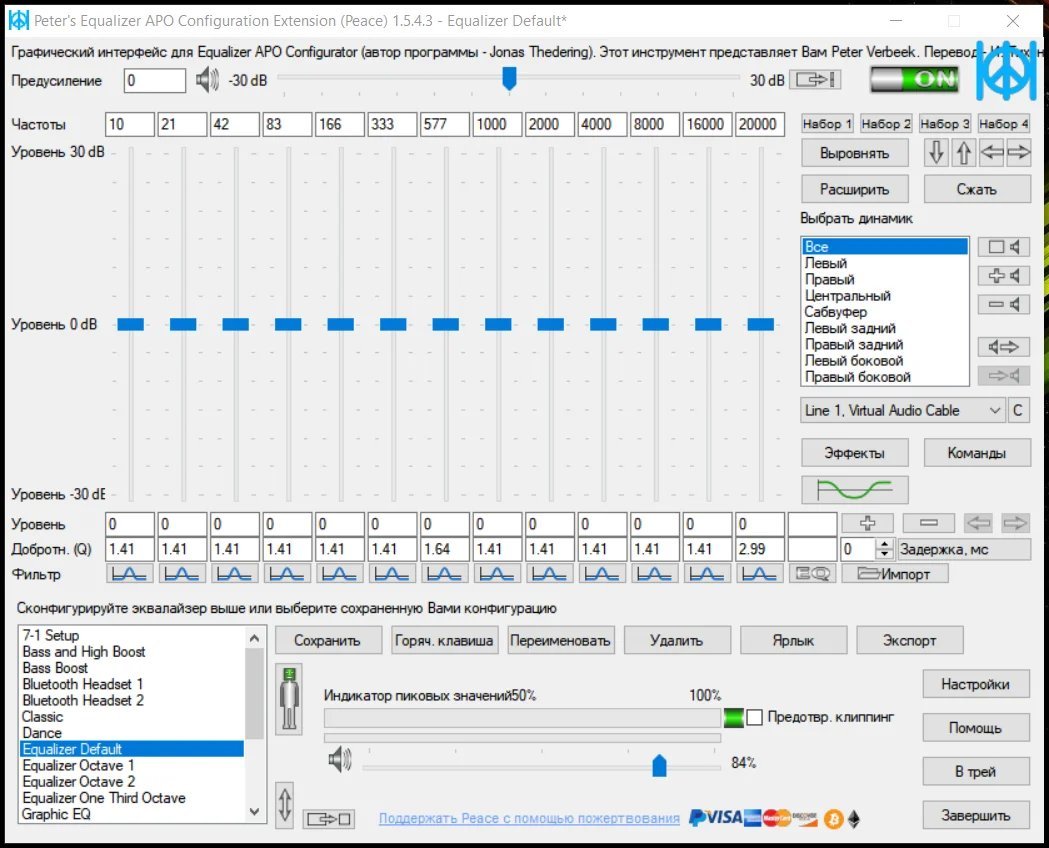
Task: Click the Настройки button
Action: (975, 684)
